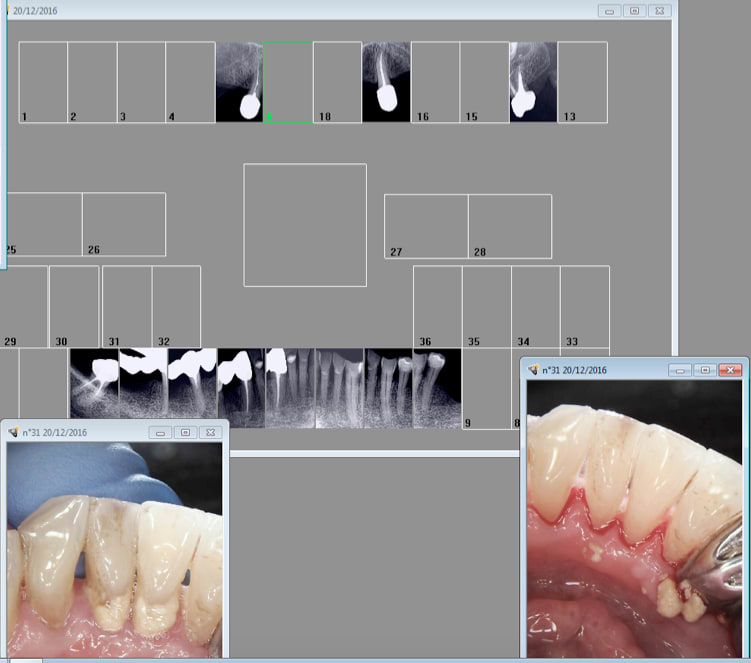The image size is (751, 663).
Task: Open the leftmost X-ray in the bottom row
Action: 94,383
